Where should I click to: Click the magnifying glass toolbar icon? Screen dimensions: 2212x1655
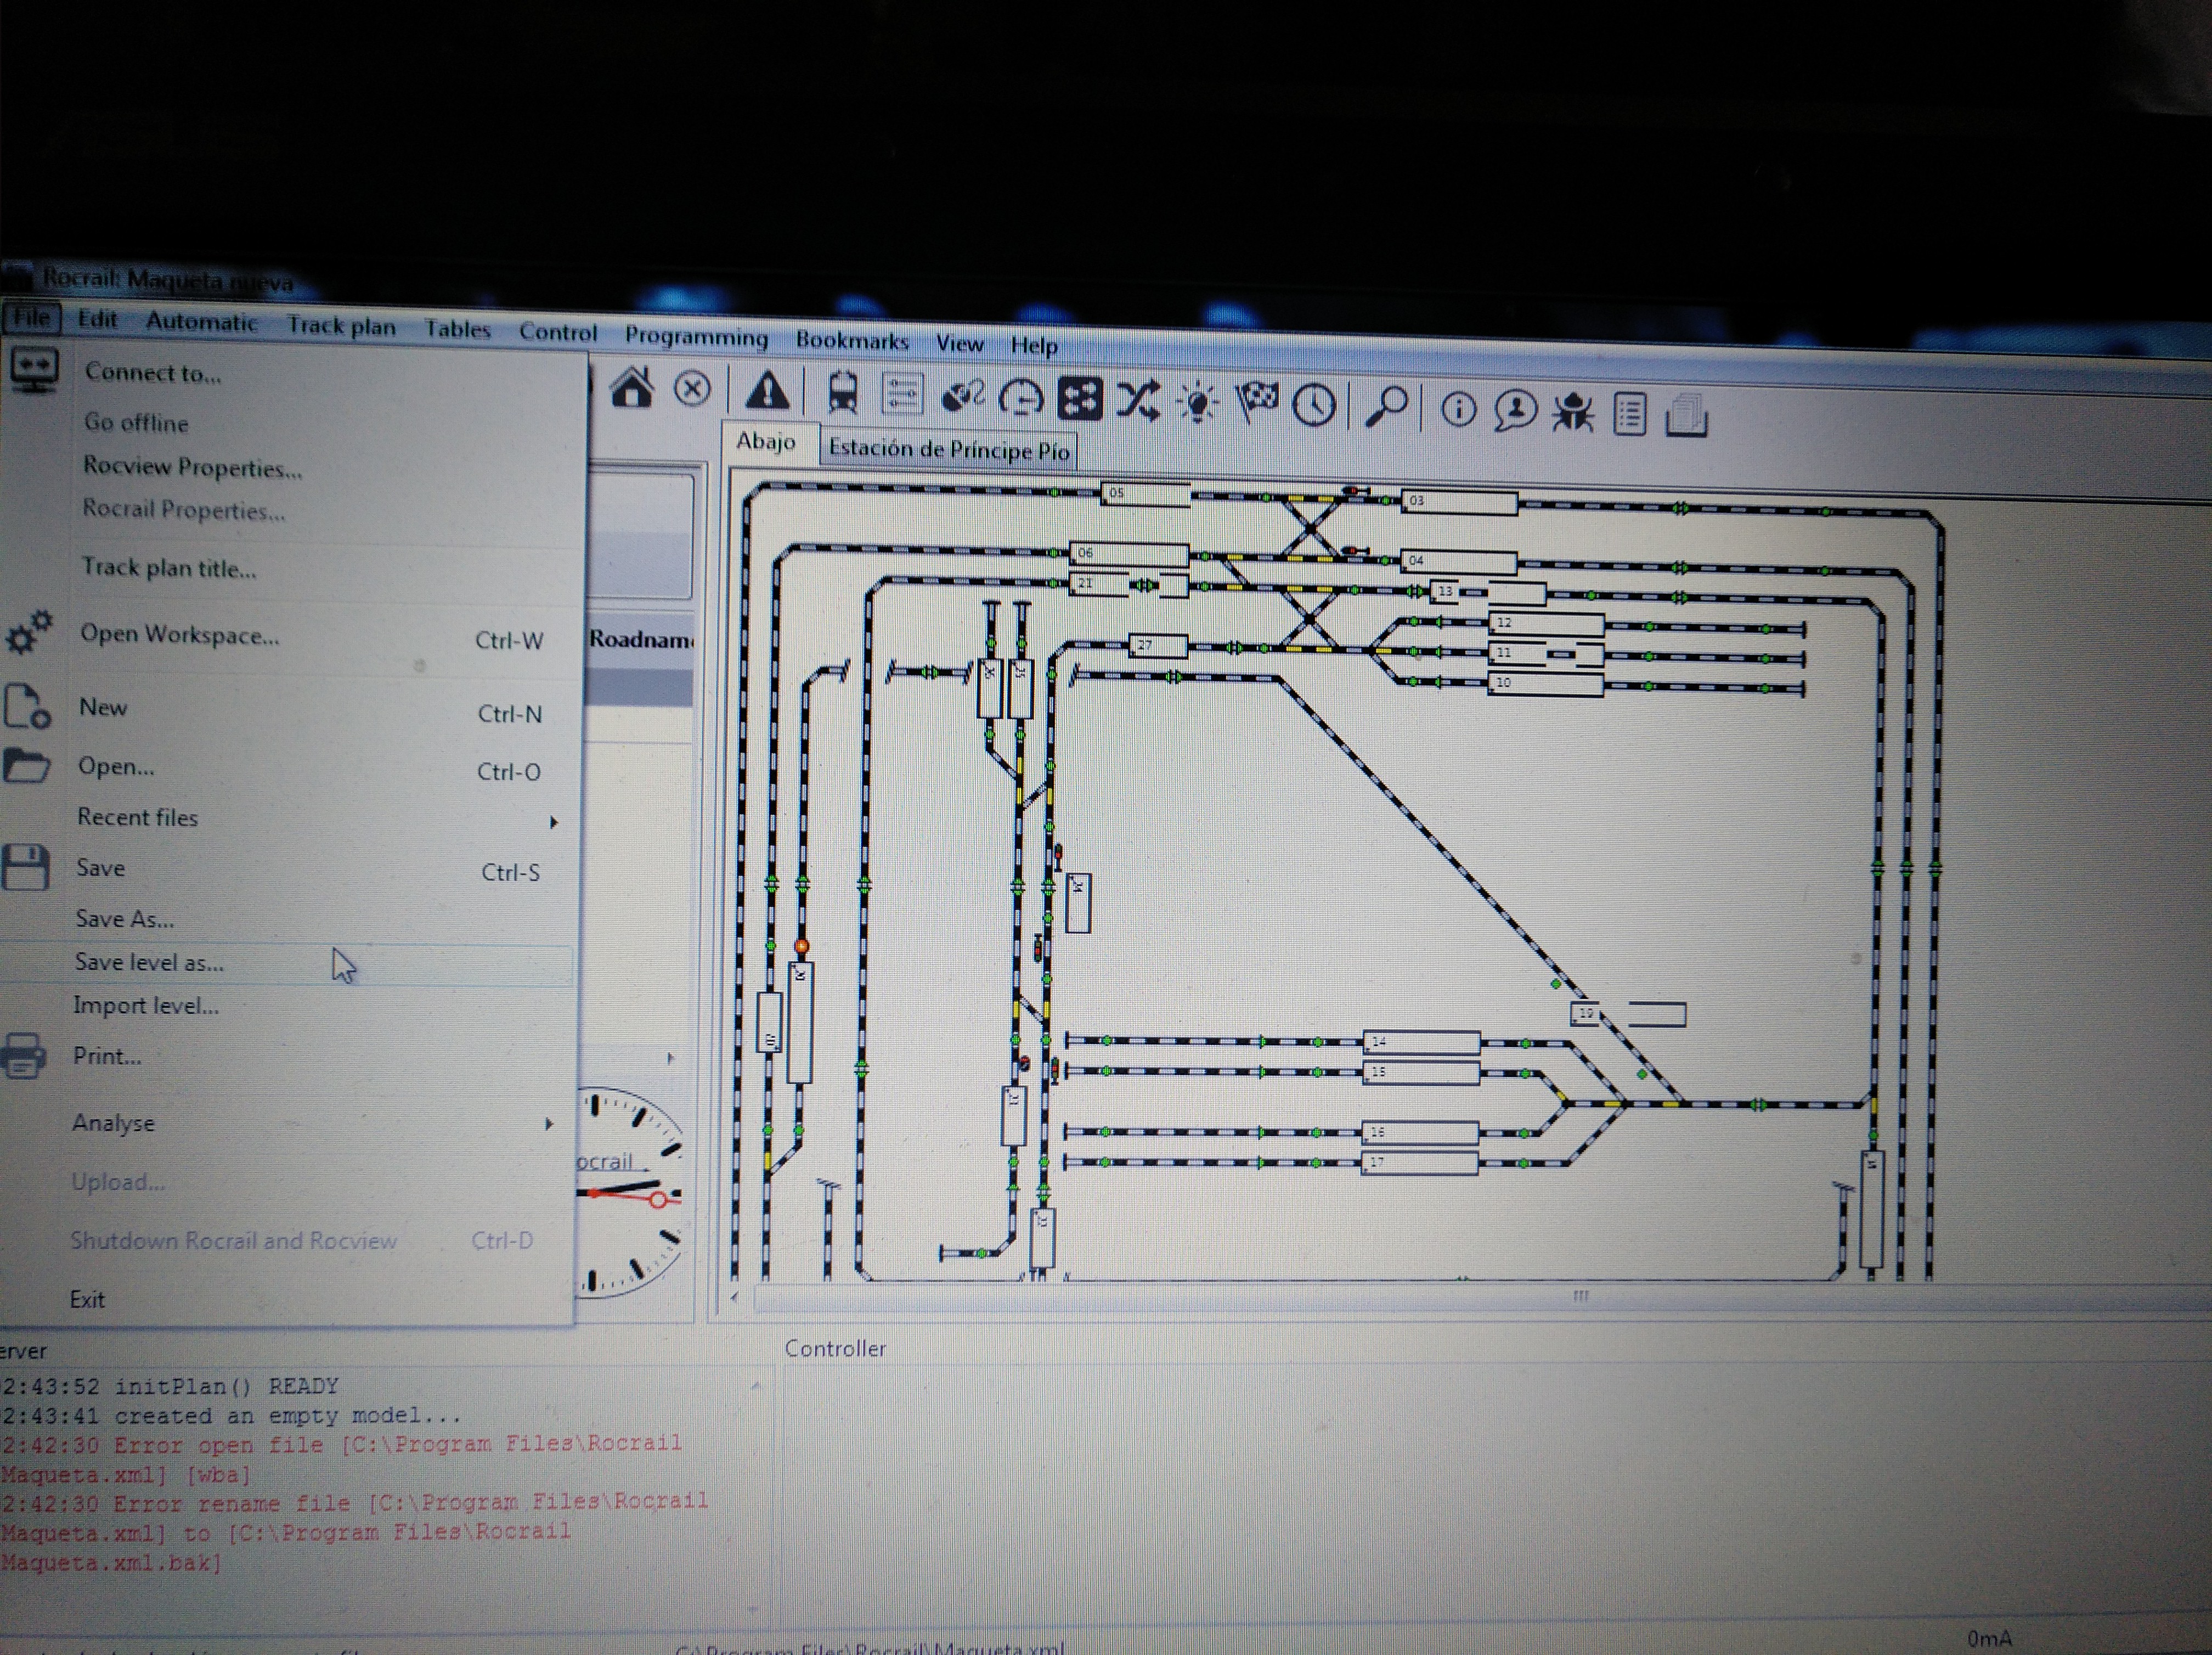coord(1386,406)
